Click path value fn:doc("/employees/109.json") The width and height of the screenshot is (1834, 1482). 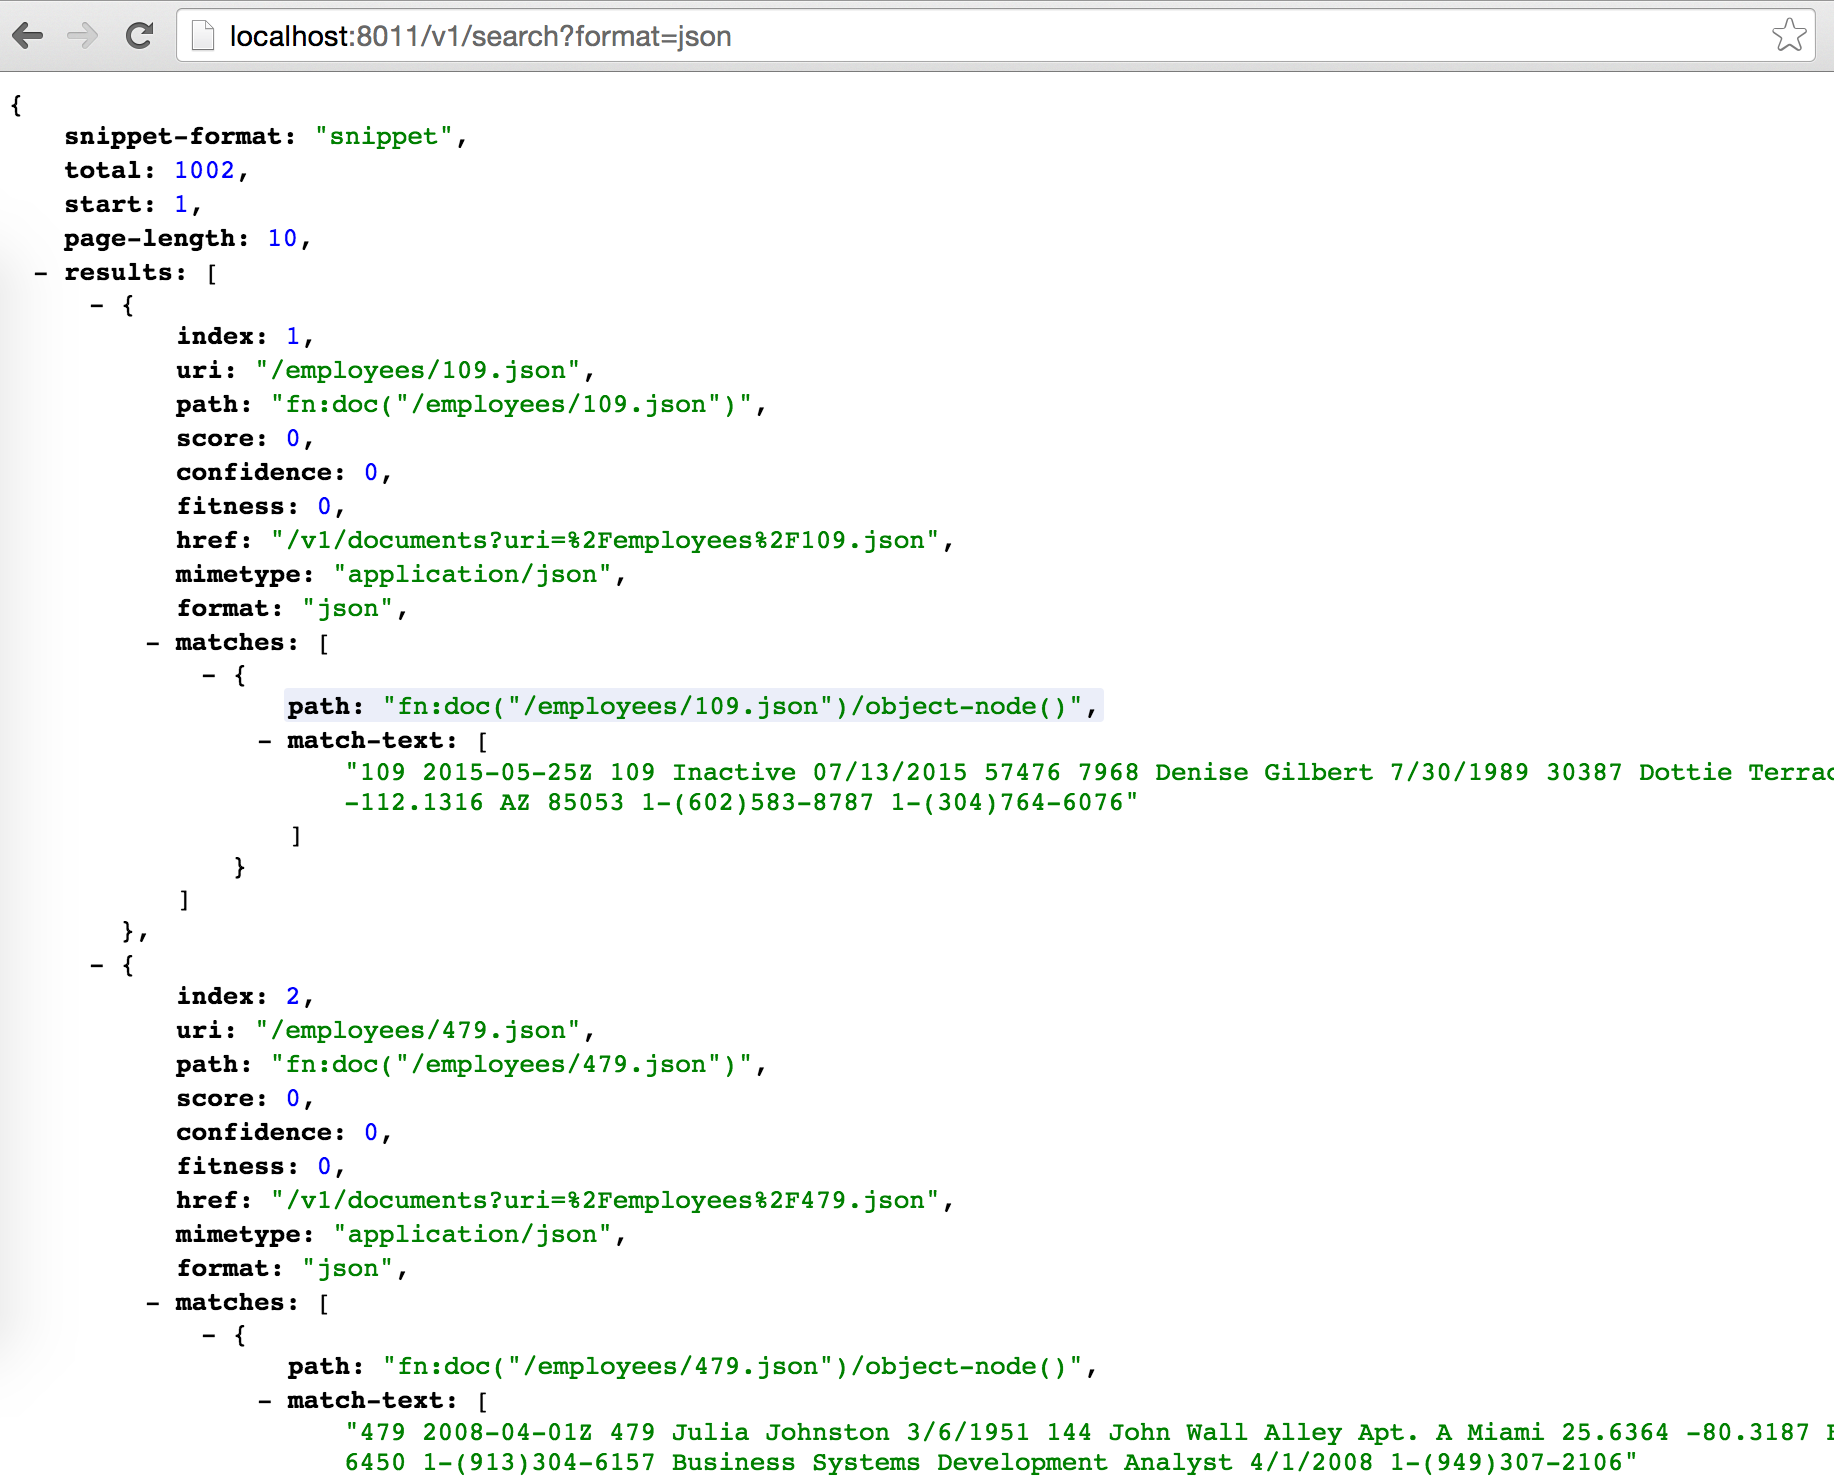click(512, 404)
